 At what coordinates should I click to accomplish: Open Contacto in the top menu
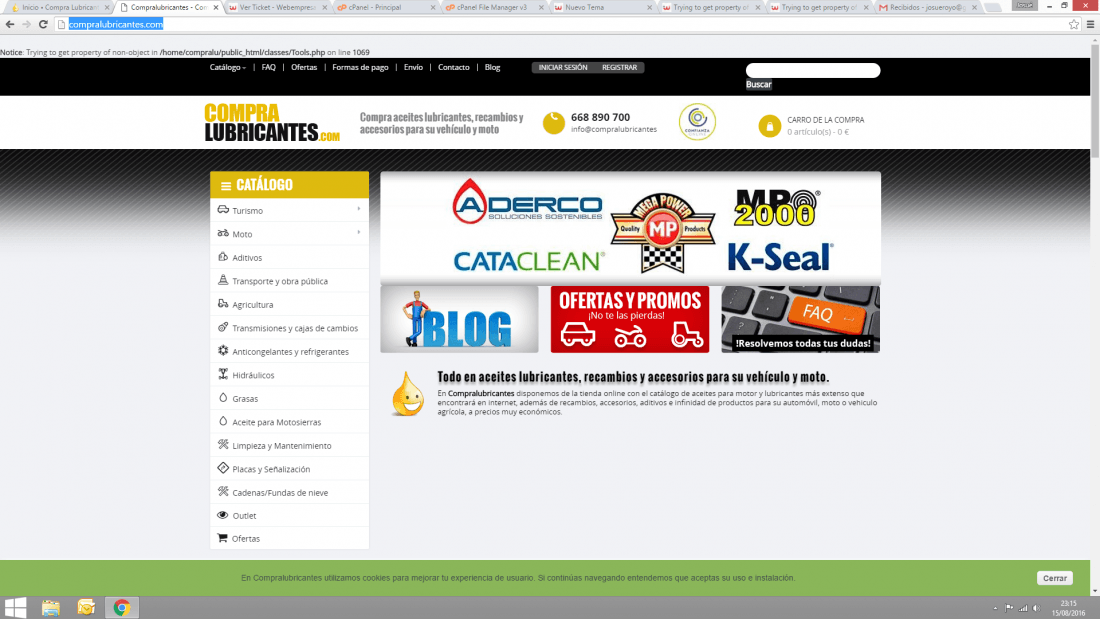453,67
